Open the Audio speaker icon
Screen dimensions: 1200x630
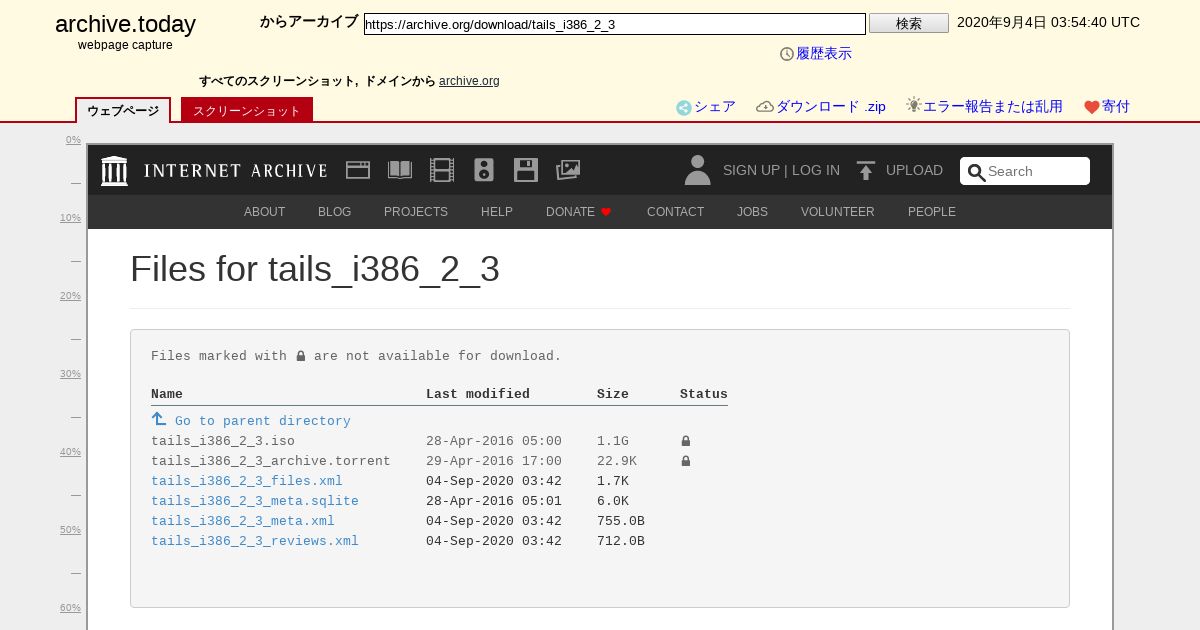(x=484, y=170)
